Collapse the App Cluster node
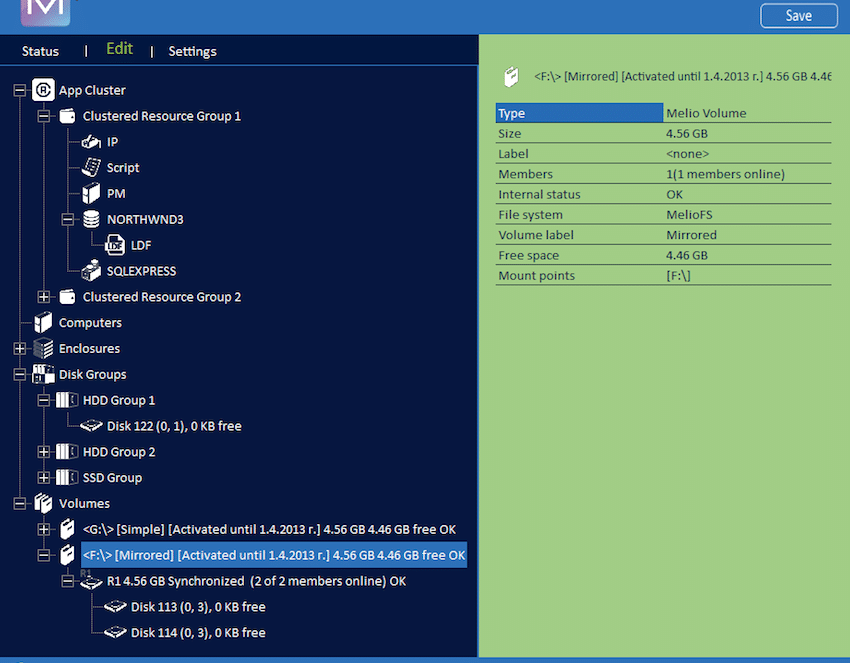Image resolution: width=850 pixels, height=663 pixels. pyautogui.click(x=20, y=90)
